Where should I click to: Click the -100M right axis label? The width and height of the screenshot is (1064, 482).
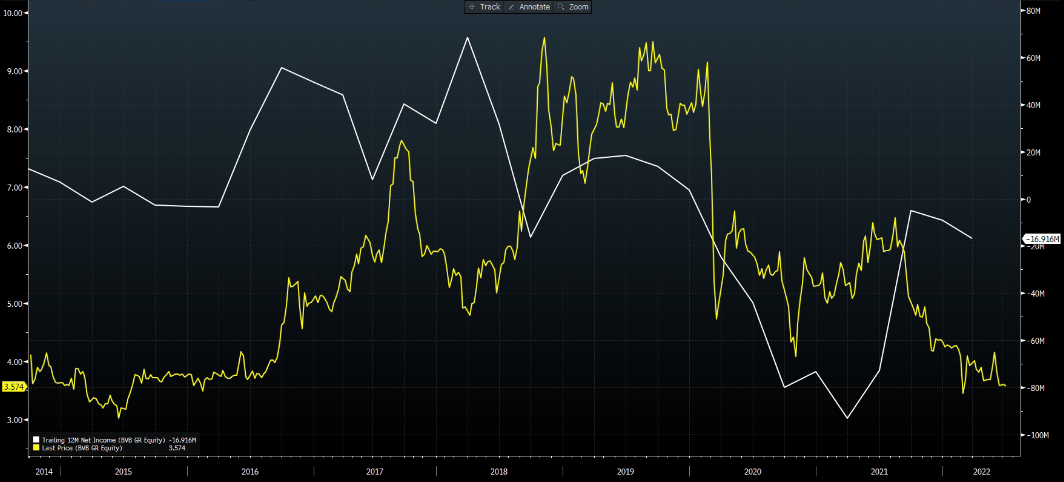pyautogui.click(x=1038, y=435)
